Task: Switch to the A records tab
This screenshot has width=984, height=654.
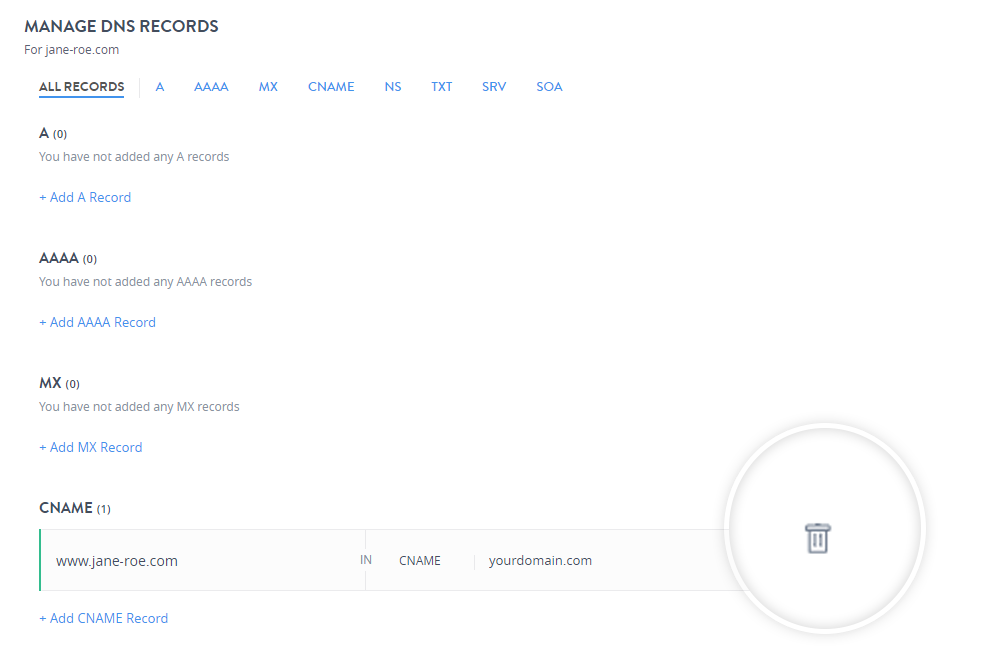Action: (x=159, y=87)
